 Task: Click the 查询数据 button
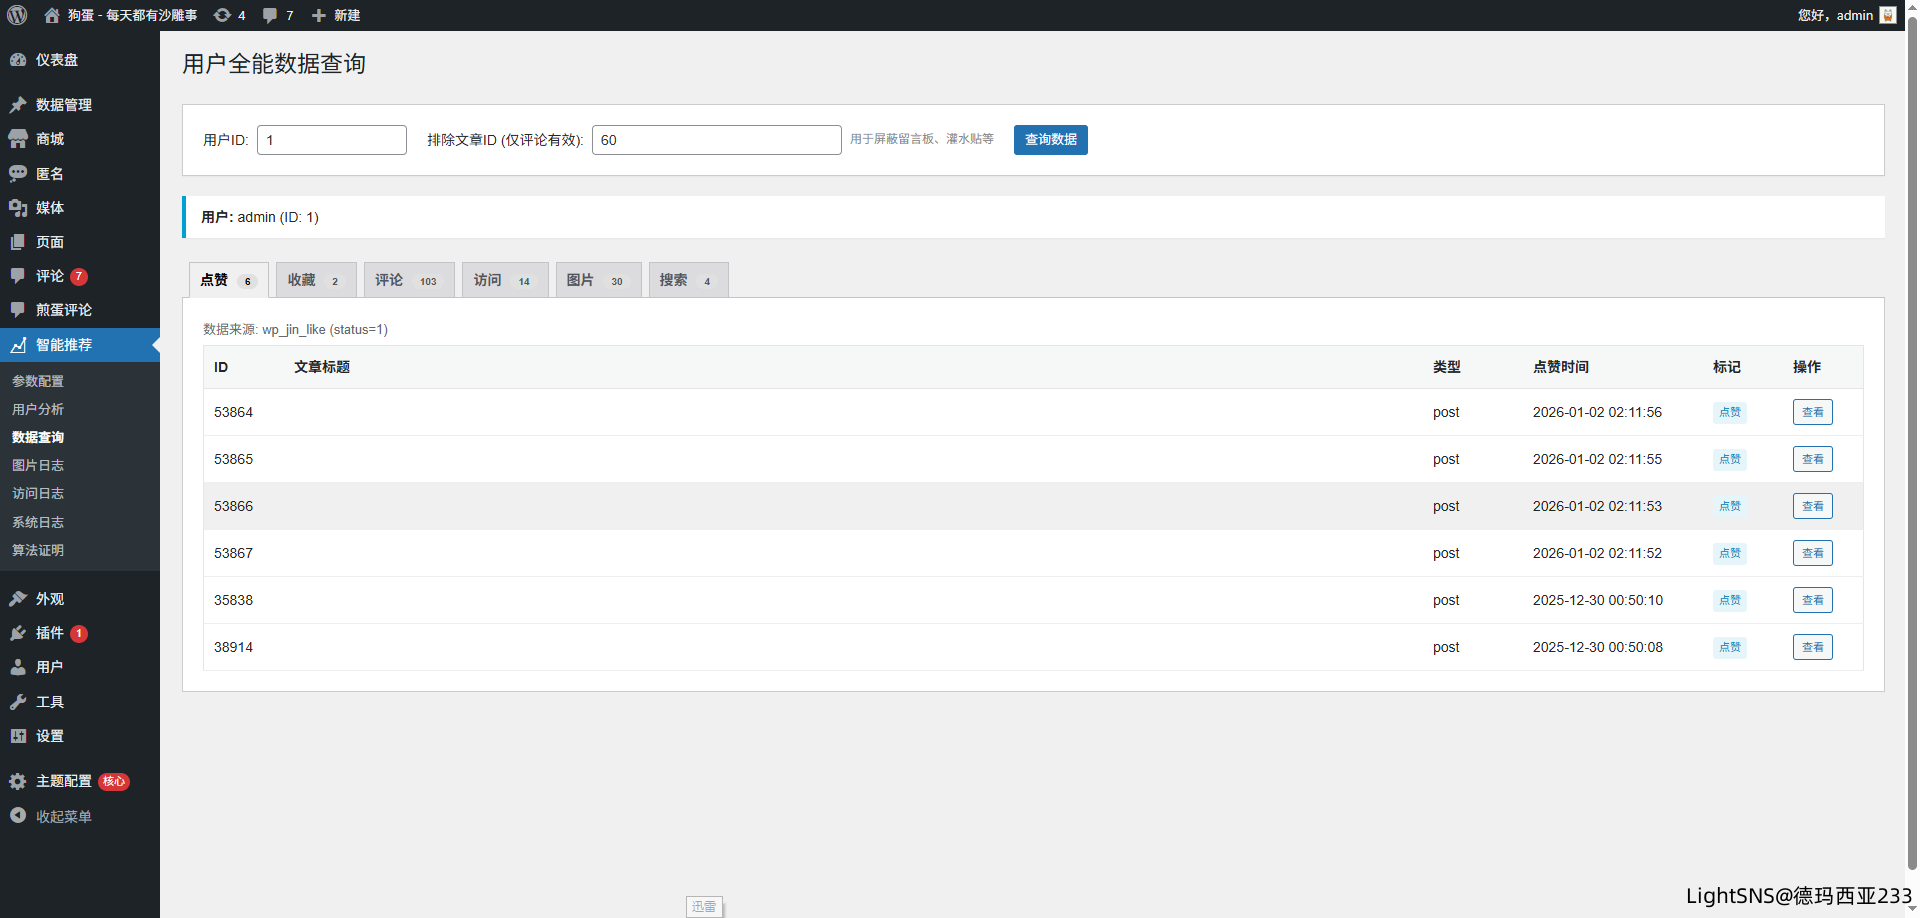point(1050,140)
